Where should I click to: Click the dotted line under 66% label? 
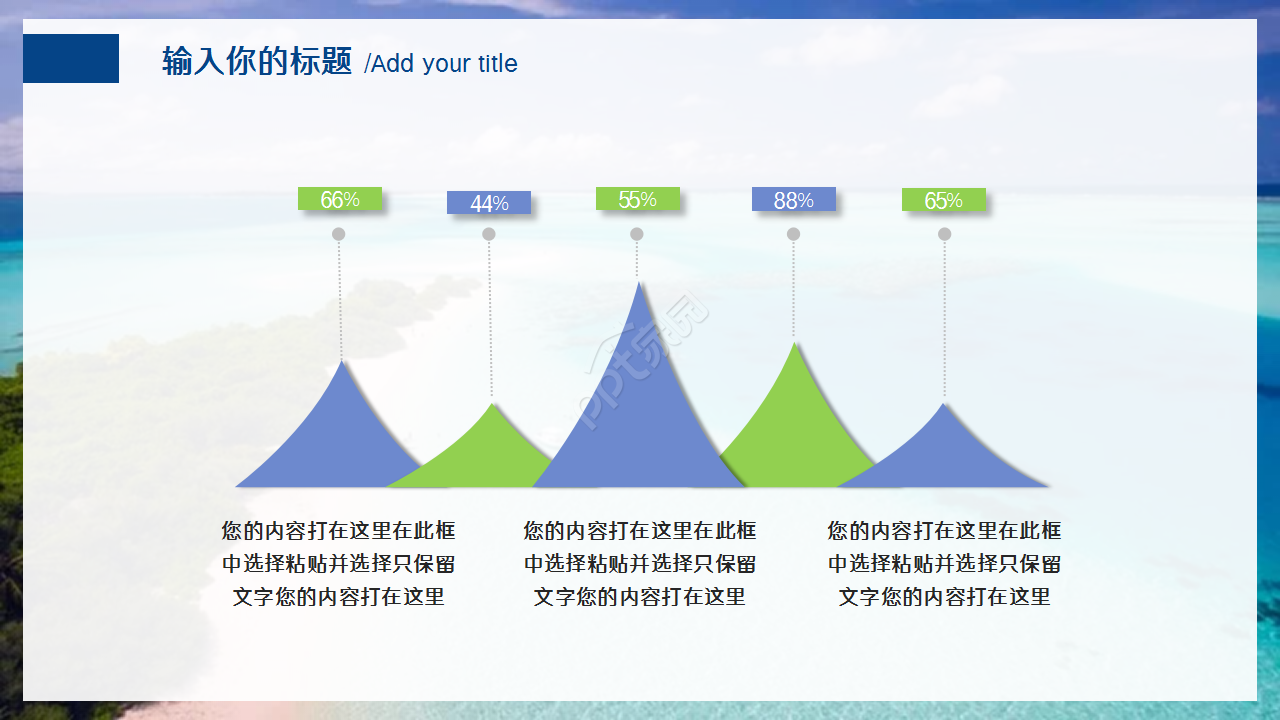pos(339,300)
